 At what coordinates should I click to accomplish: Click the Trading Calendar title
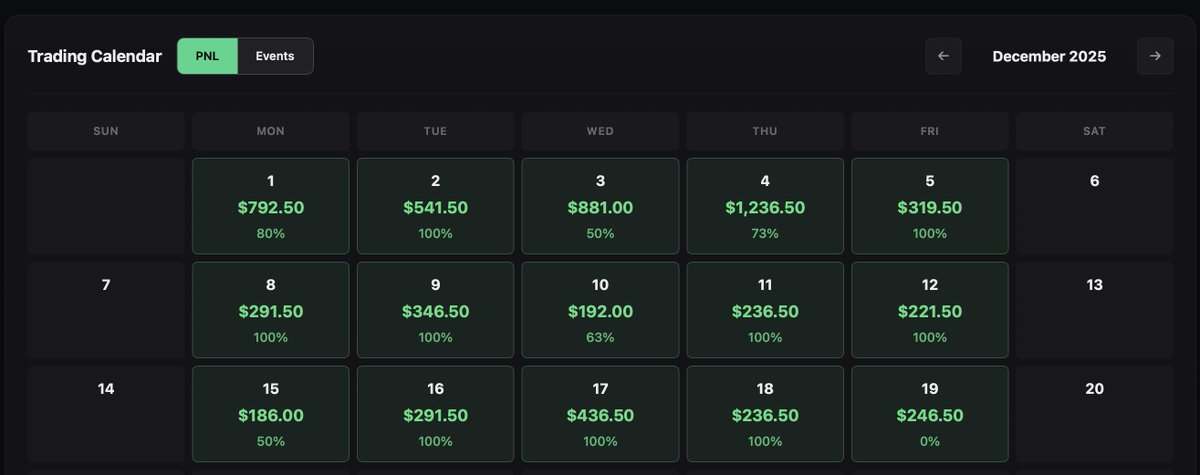[95, 56]
